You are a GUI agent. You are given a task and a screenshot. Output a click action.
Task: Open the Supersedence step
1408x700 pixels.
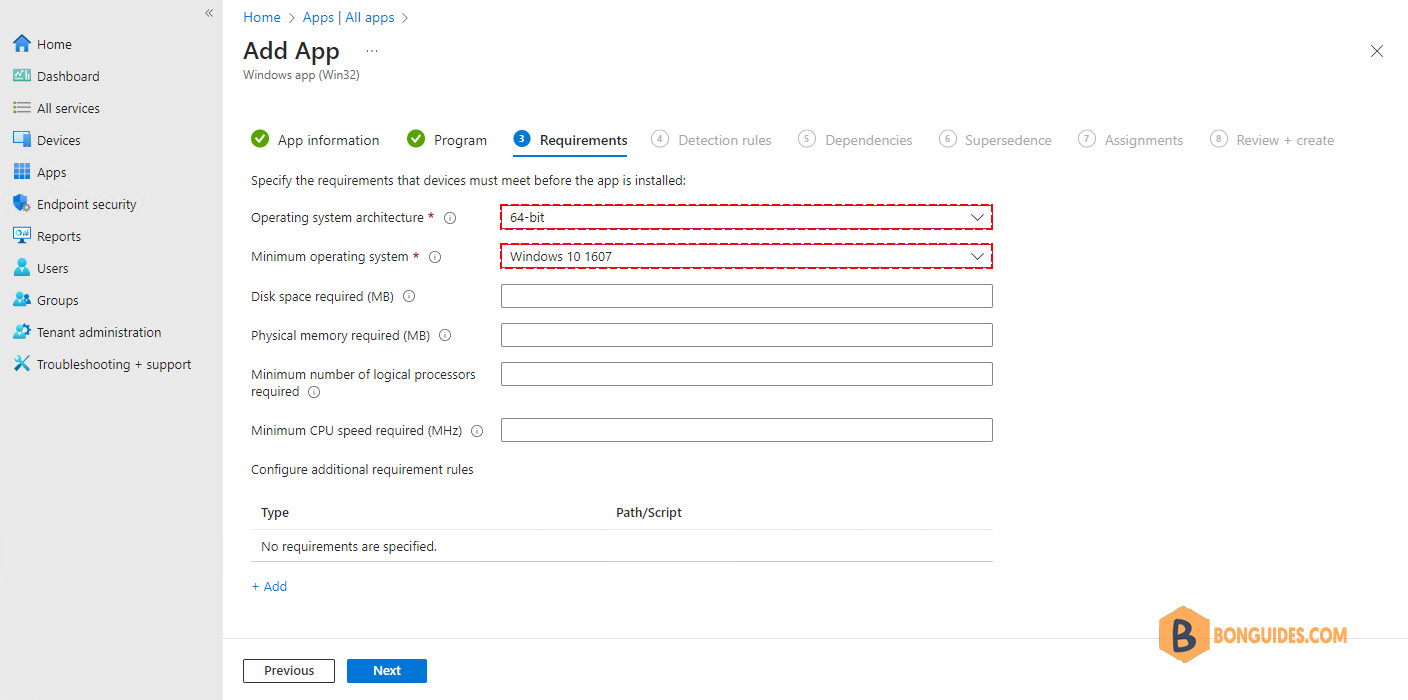[996, 140]
